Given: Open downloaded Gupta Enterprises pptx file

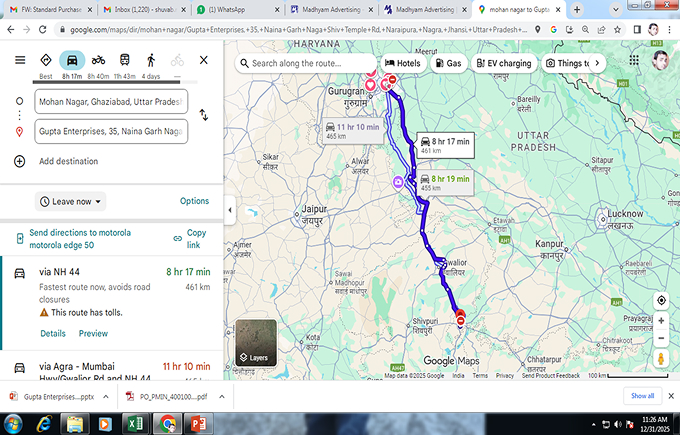Looking at the screenshot, I should click(53, 396).
